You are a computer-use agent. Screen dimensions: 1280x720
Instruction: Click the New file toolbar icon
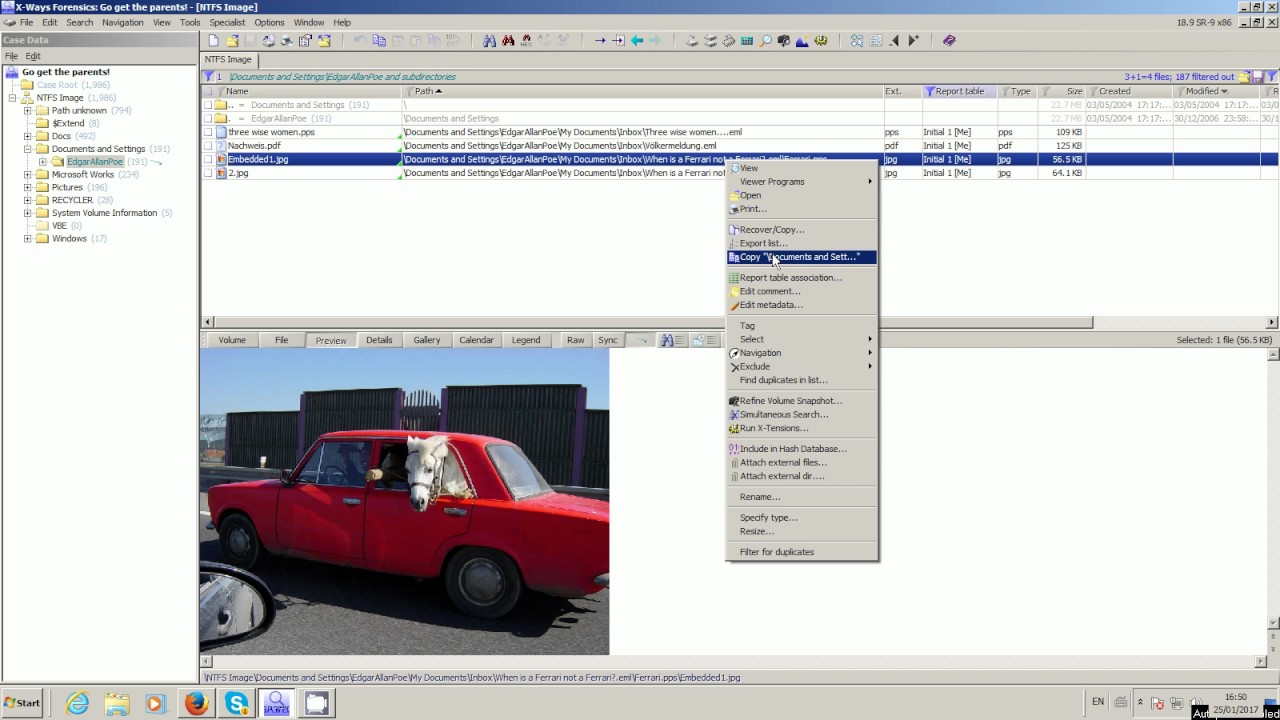pos(213,41)
